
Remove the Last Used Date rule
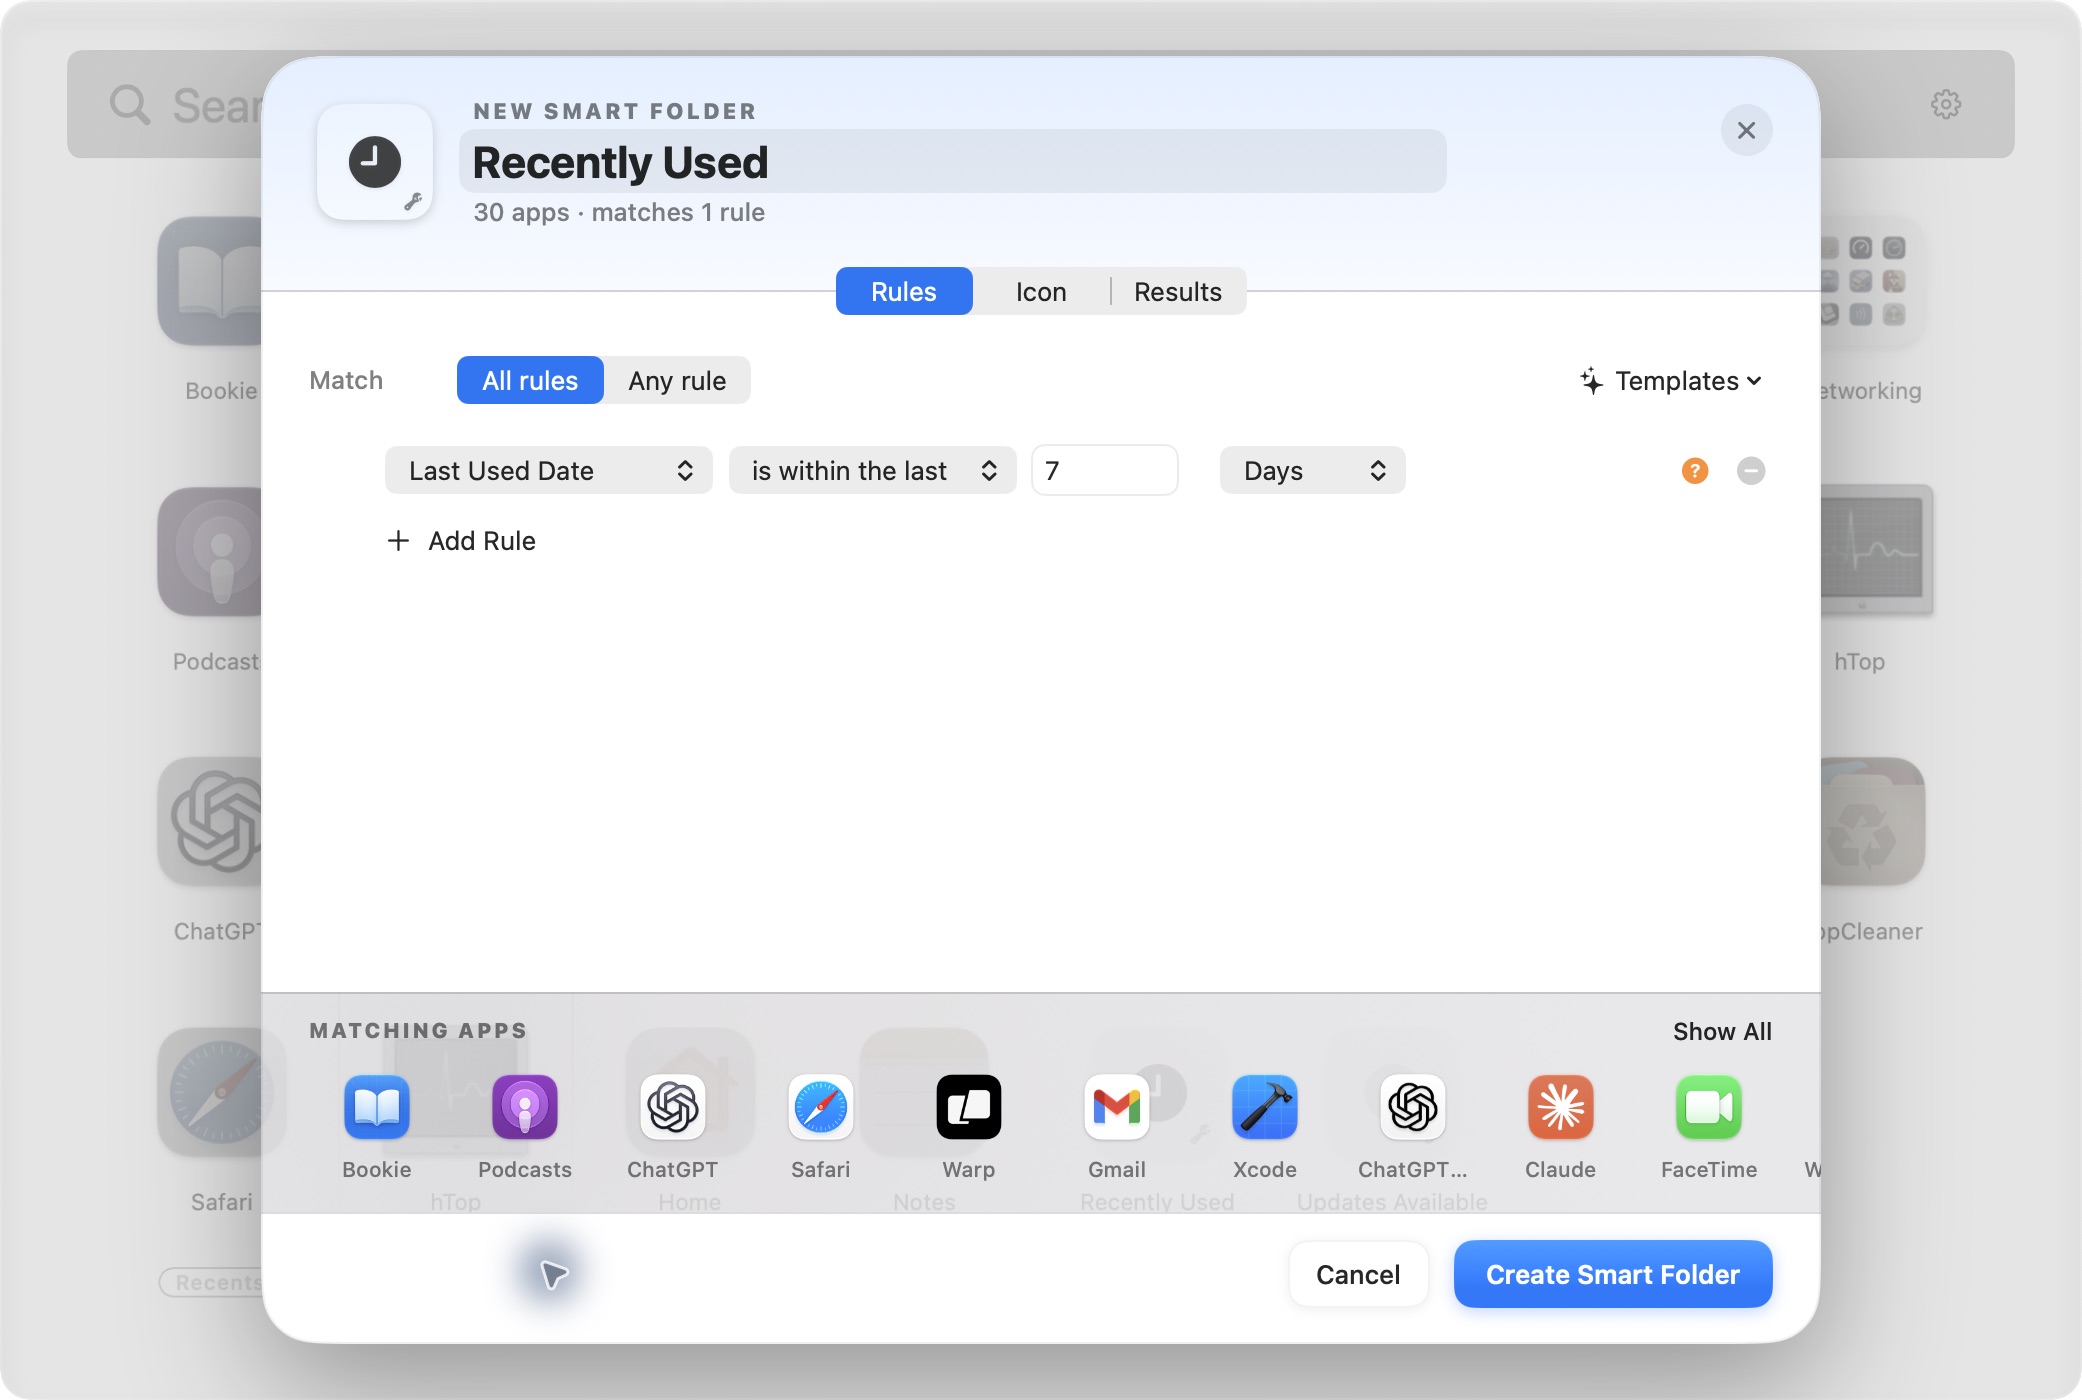point(1751,470)
